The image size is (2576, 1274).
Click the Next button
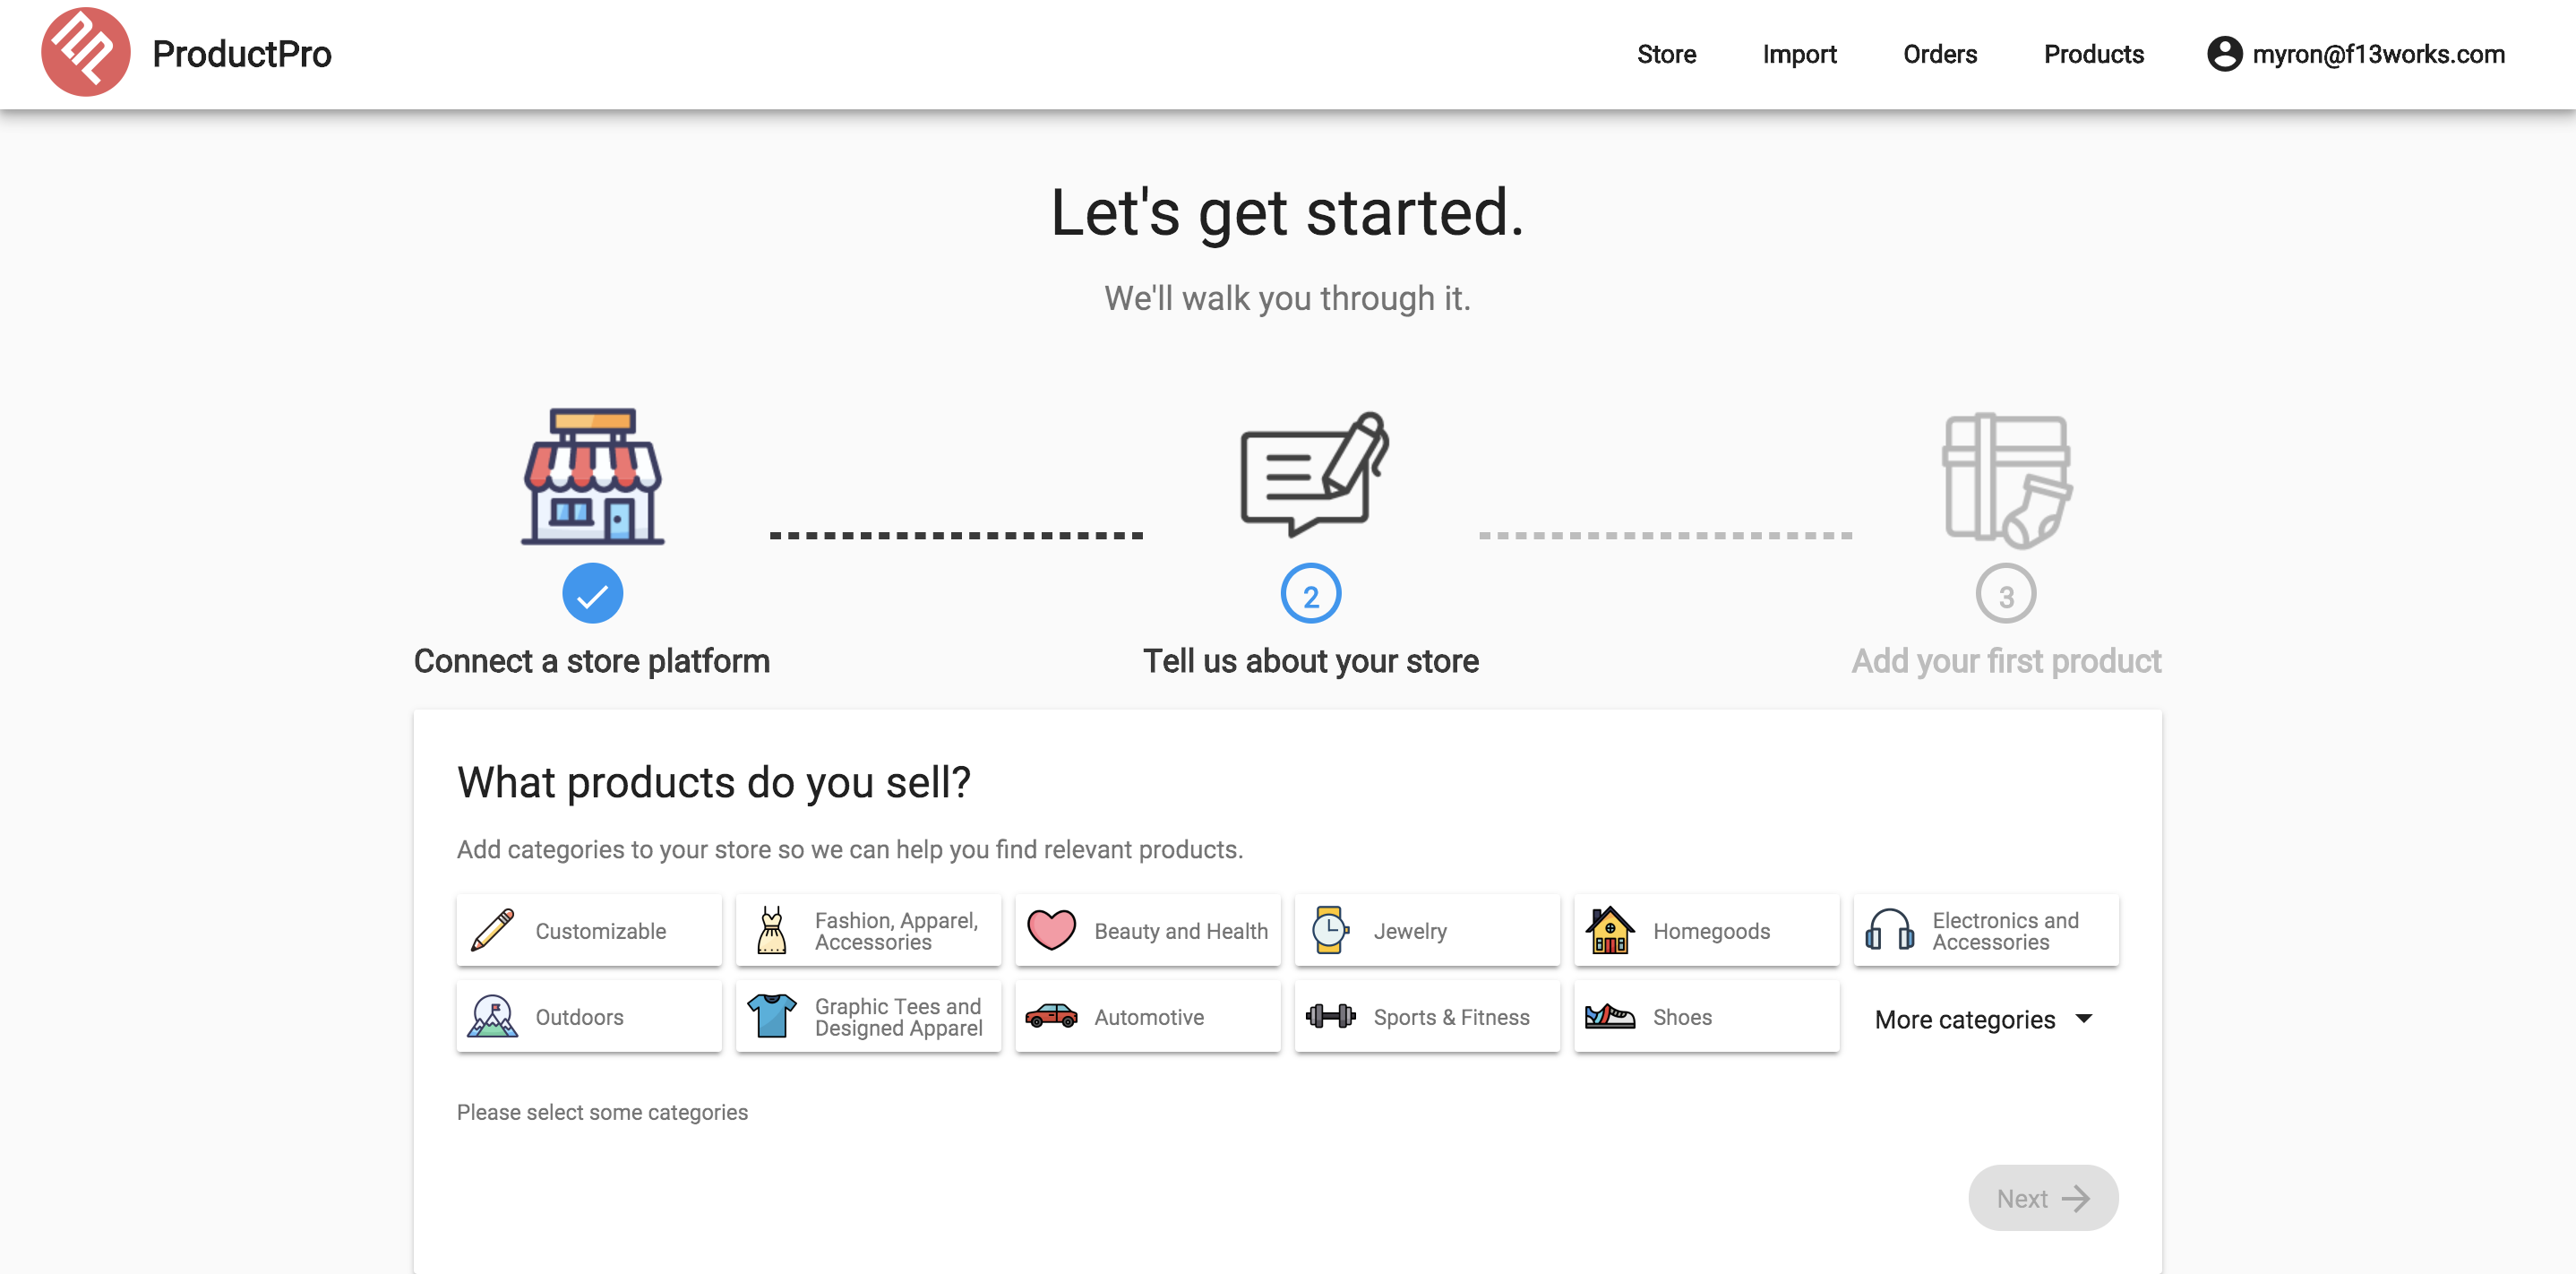2043,1197
